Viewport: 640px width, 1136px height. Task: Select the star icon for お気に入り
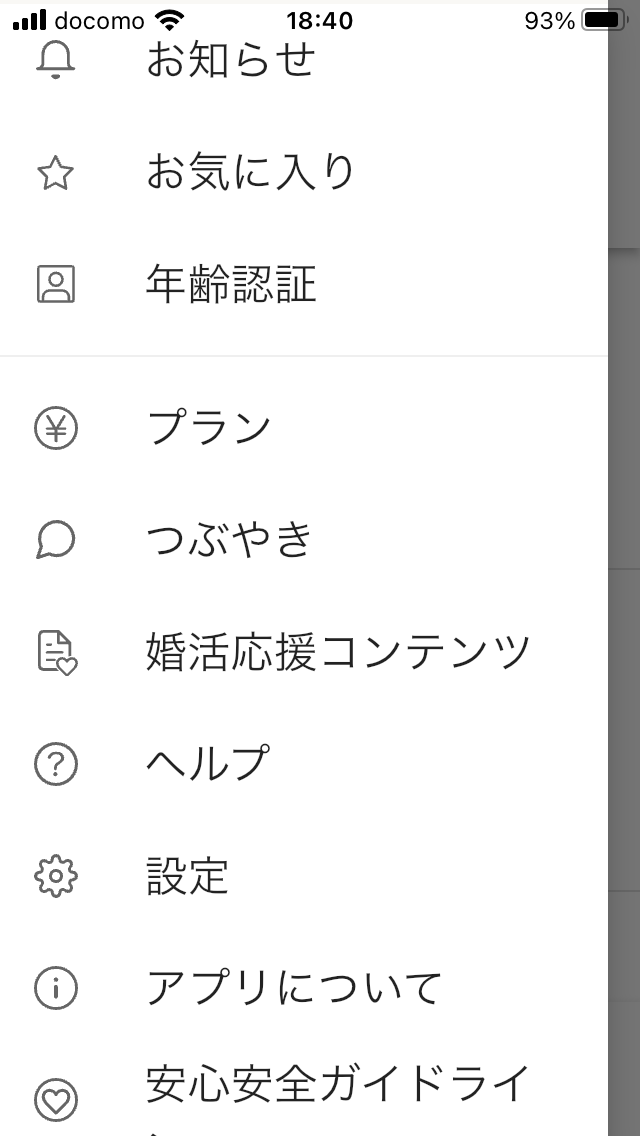[57, 172]
